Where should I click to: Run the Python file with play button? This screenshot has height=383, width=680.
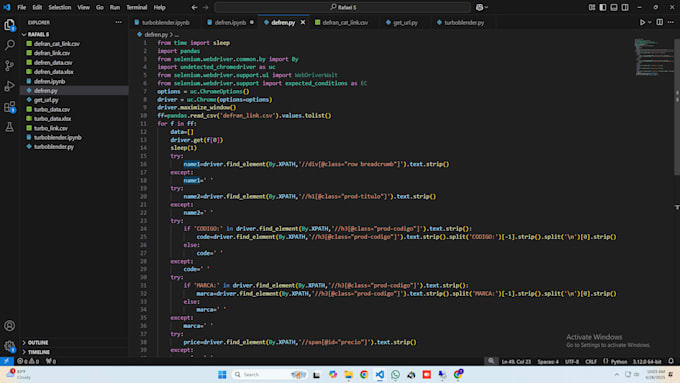click(642, 23)
